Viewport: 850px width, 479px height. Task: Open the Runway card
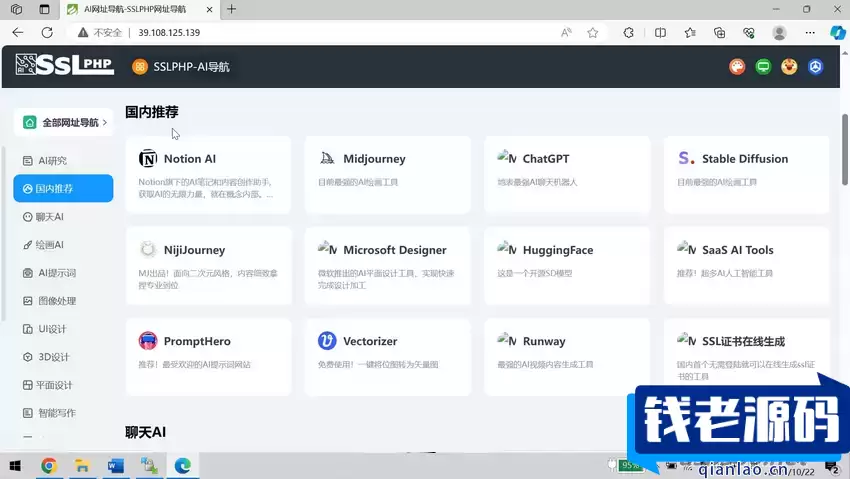pyautogui.click(x=567, y=357)
